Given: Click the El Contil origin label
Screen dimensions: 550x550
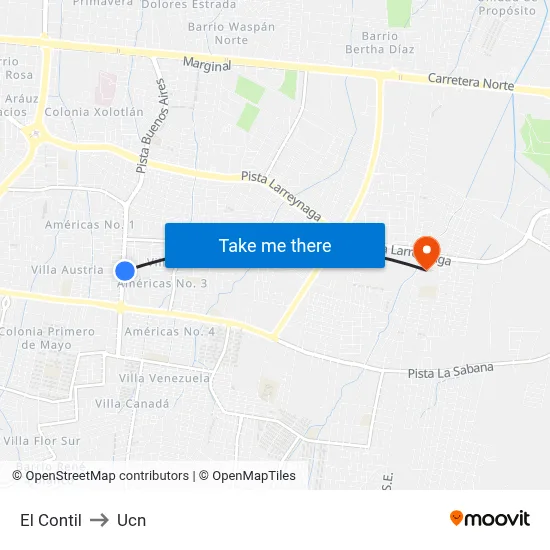Looking at the screenshot, I should coord(51,520).
